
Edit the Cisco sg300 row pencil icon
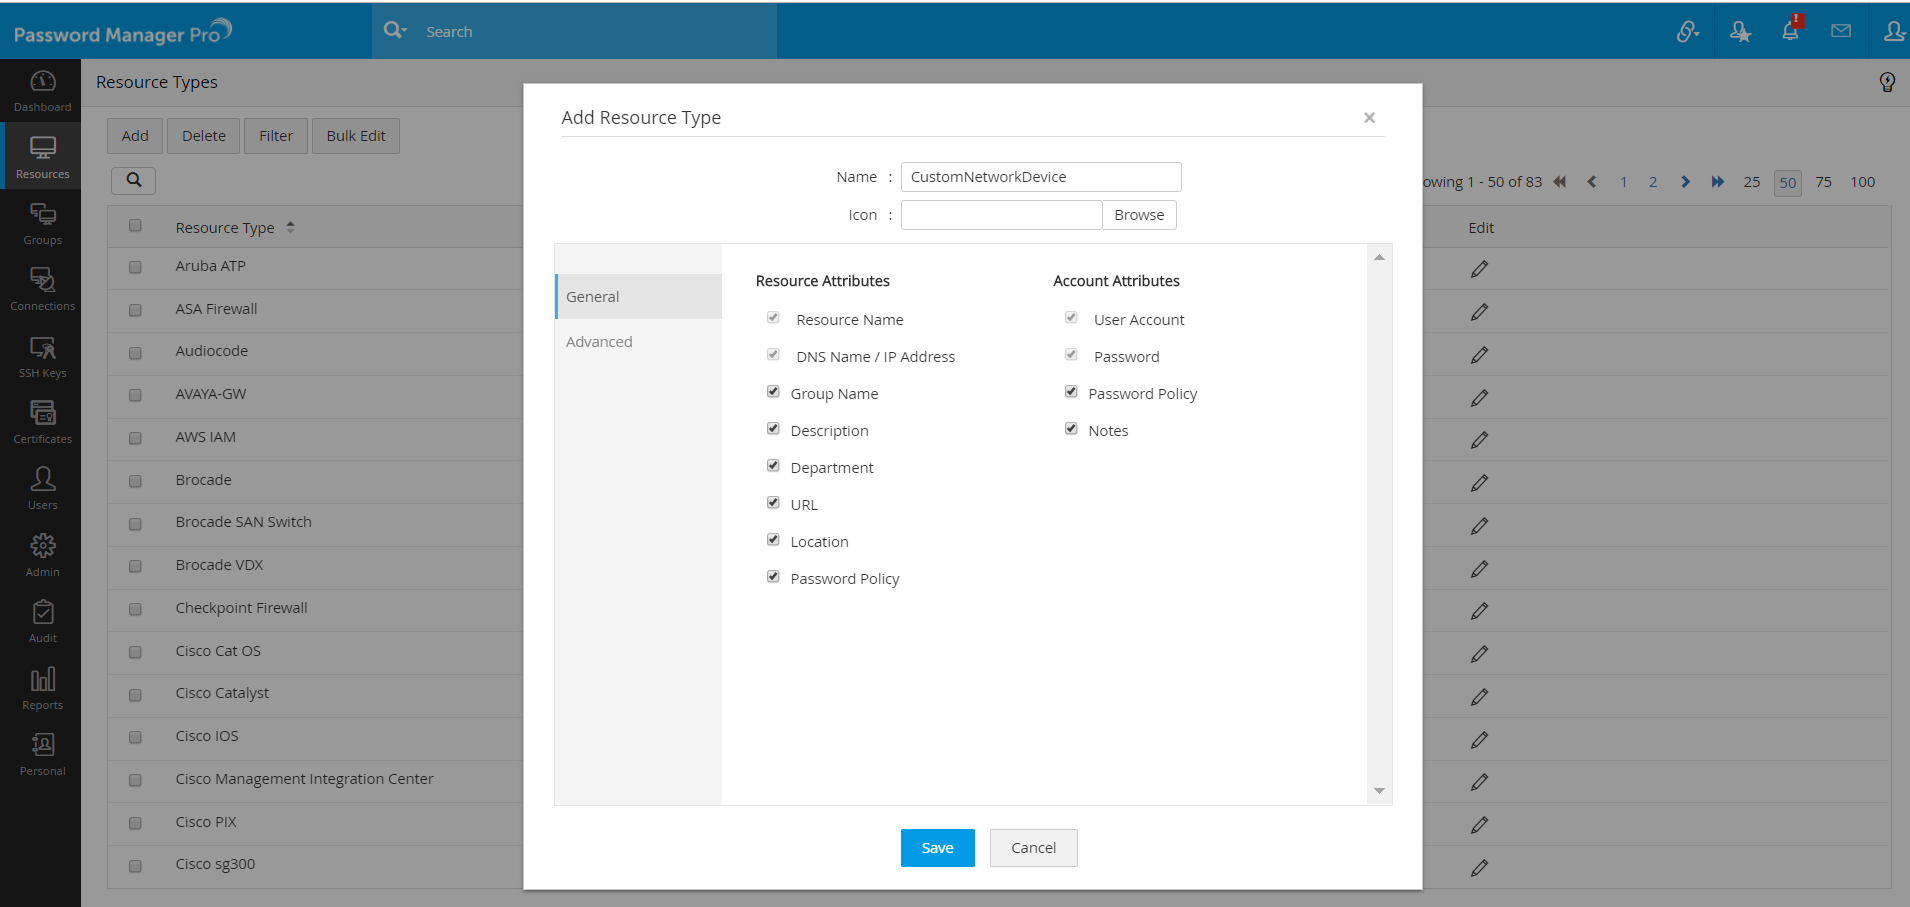1479,868
